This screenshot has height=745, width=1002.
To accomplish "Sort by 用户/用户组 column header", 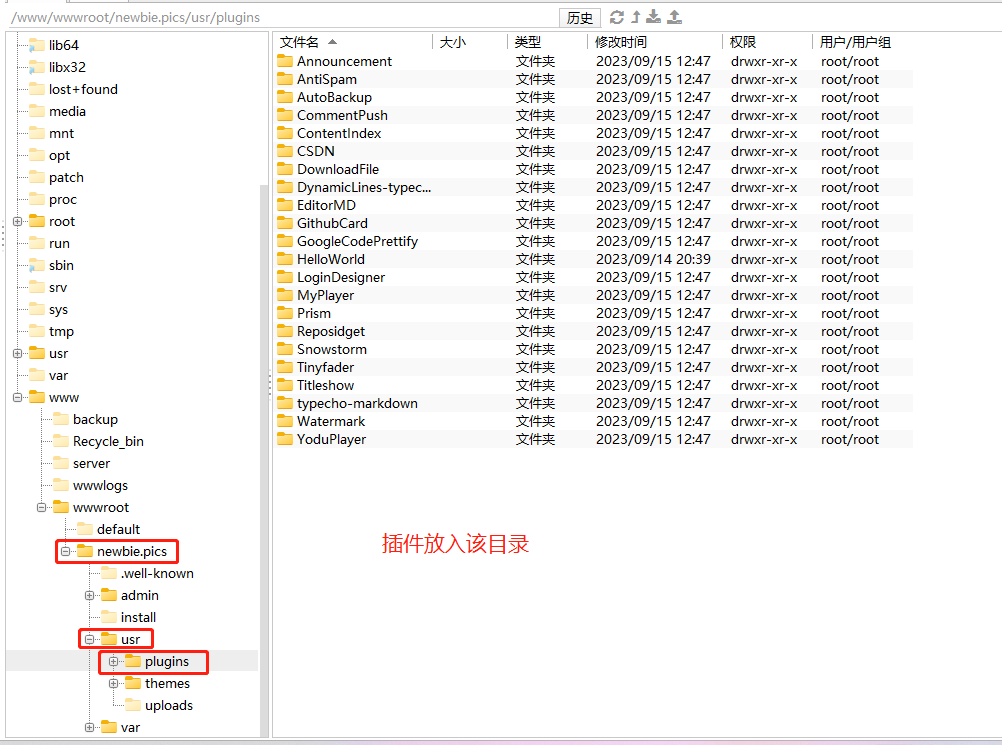I will (855, 42).
